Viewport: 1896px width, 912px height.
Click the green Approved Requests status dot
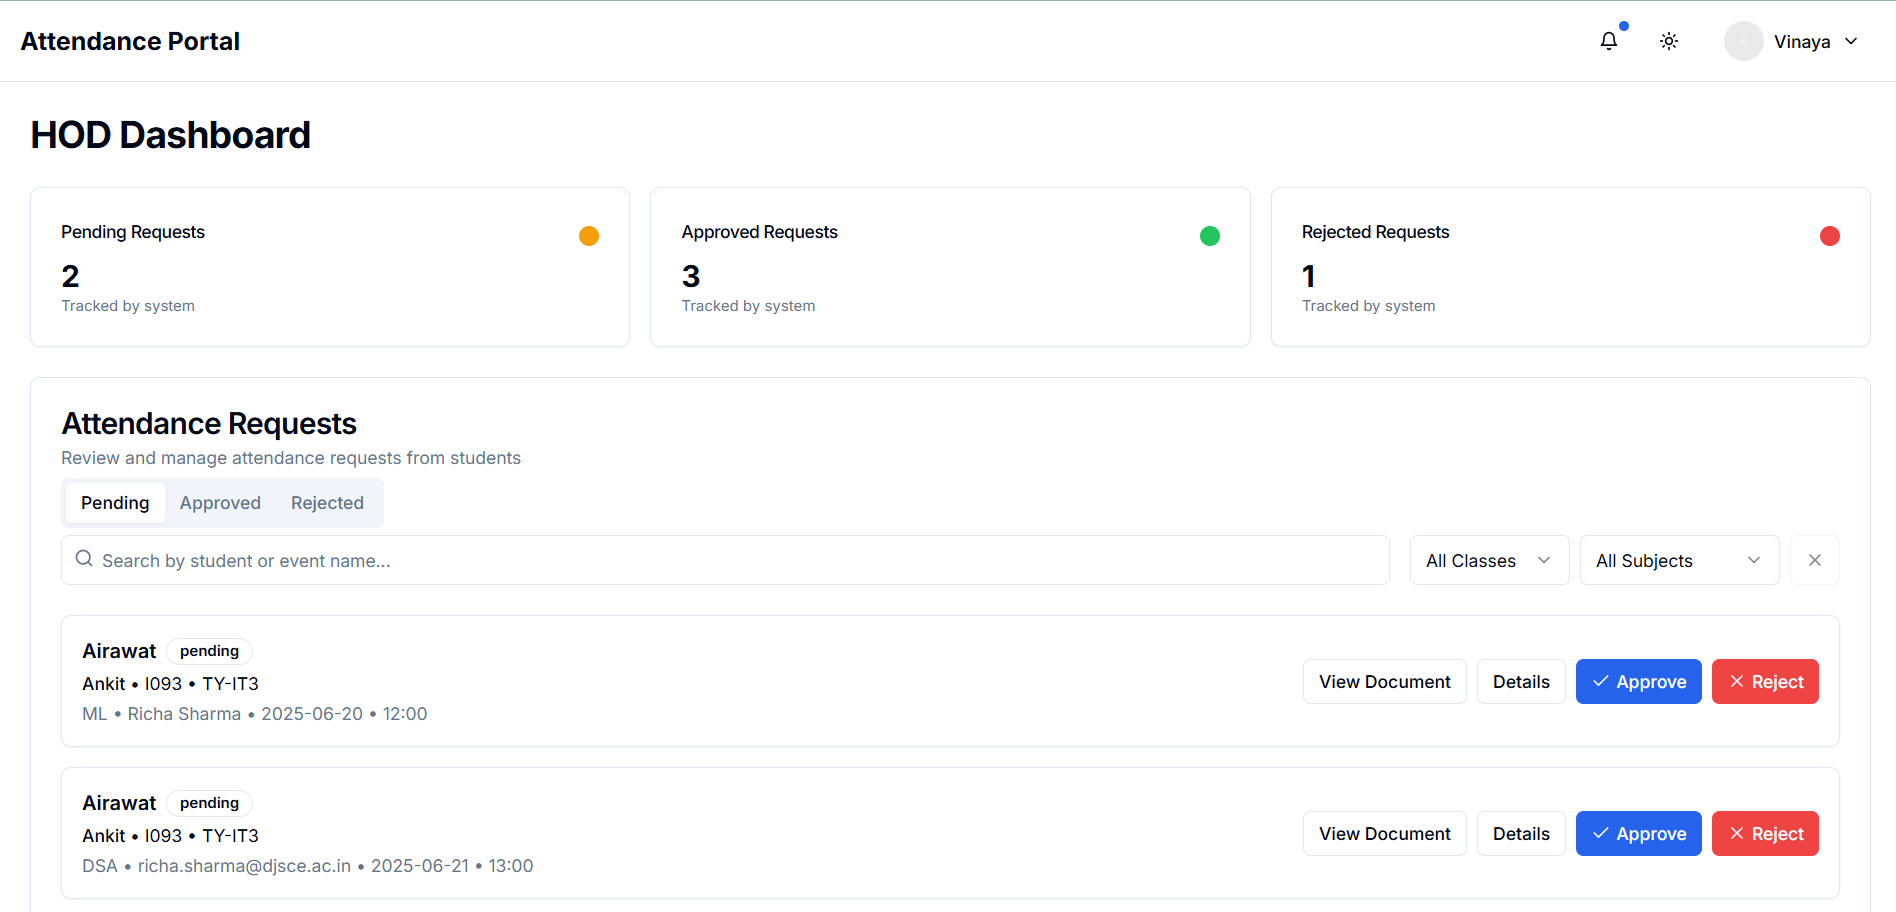[x=1209, y=236]
